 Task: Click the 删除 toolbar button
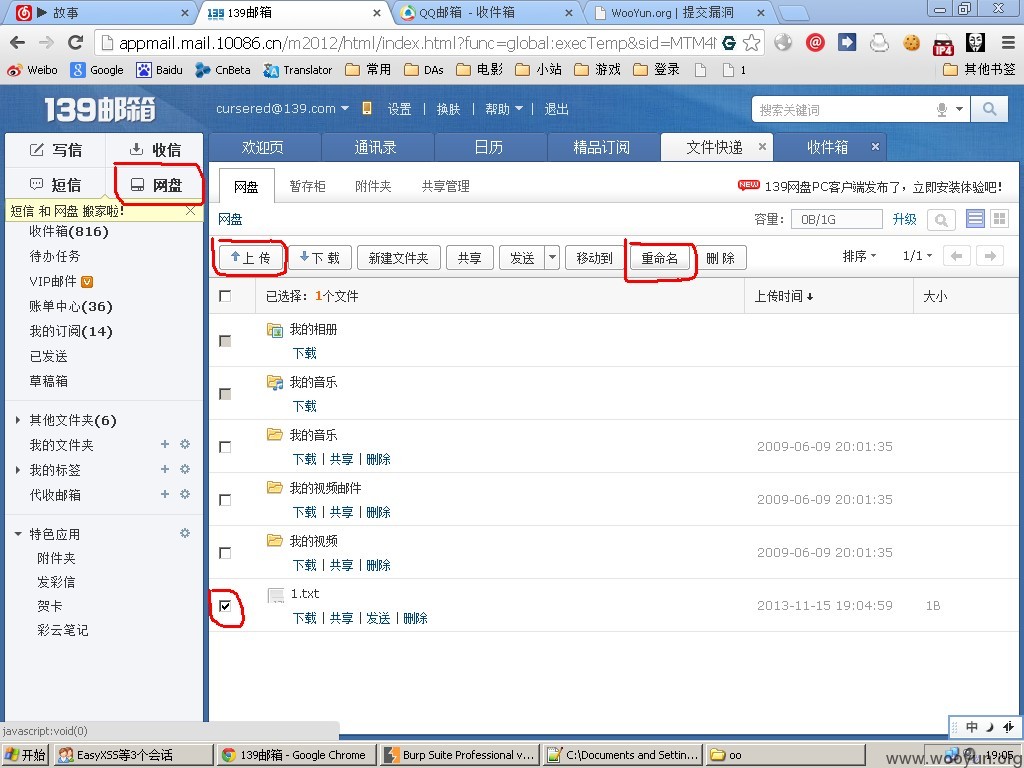720,258
